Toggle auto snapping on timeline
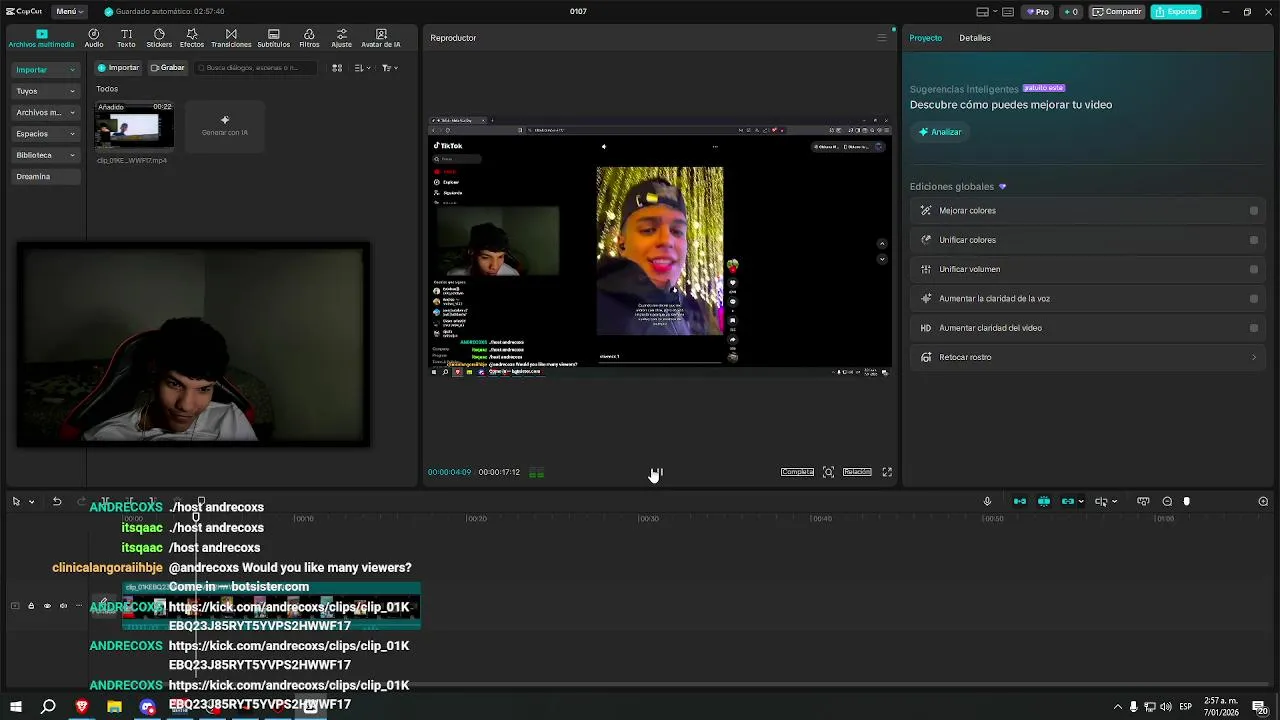Image resolution: width=1280 pixels, height=720 pixels. (x=1044, y=501)
